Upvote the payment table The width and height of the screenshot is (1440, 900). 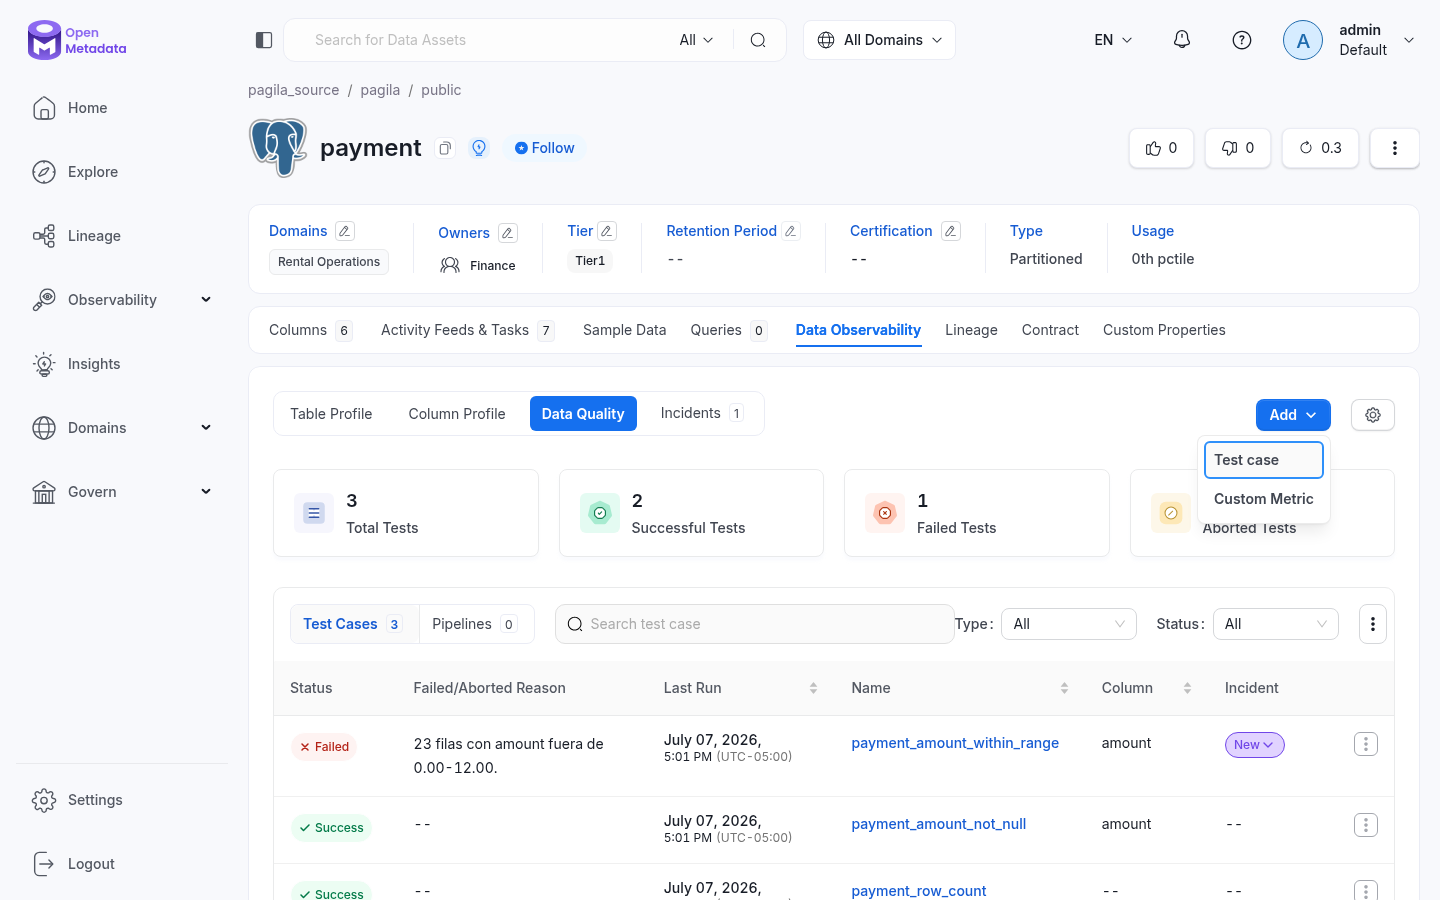[1161, 148]
